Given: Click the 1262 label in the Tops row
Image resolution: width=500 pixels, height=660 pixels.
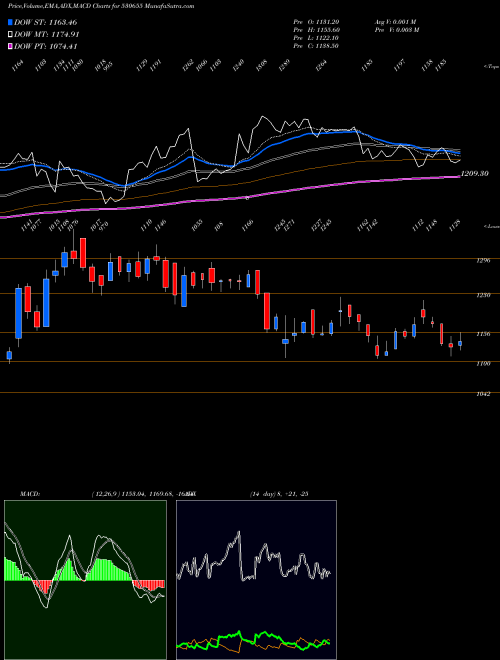Looking at the screenshot, I should [188, 65].
